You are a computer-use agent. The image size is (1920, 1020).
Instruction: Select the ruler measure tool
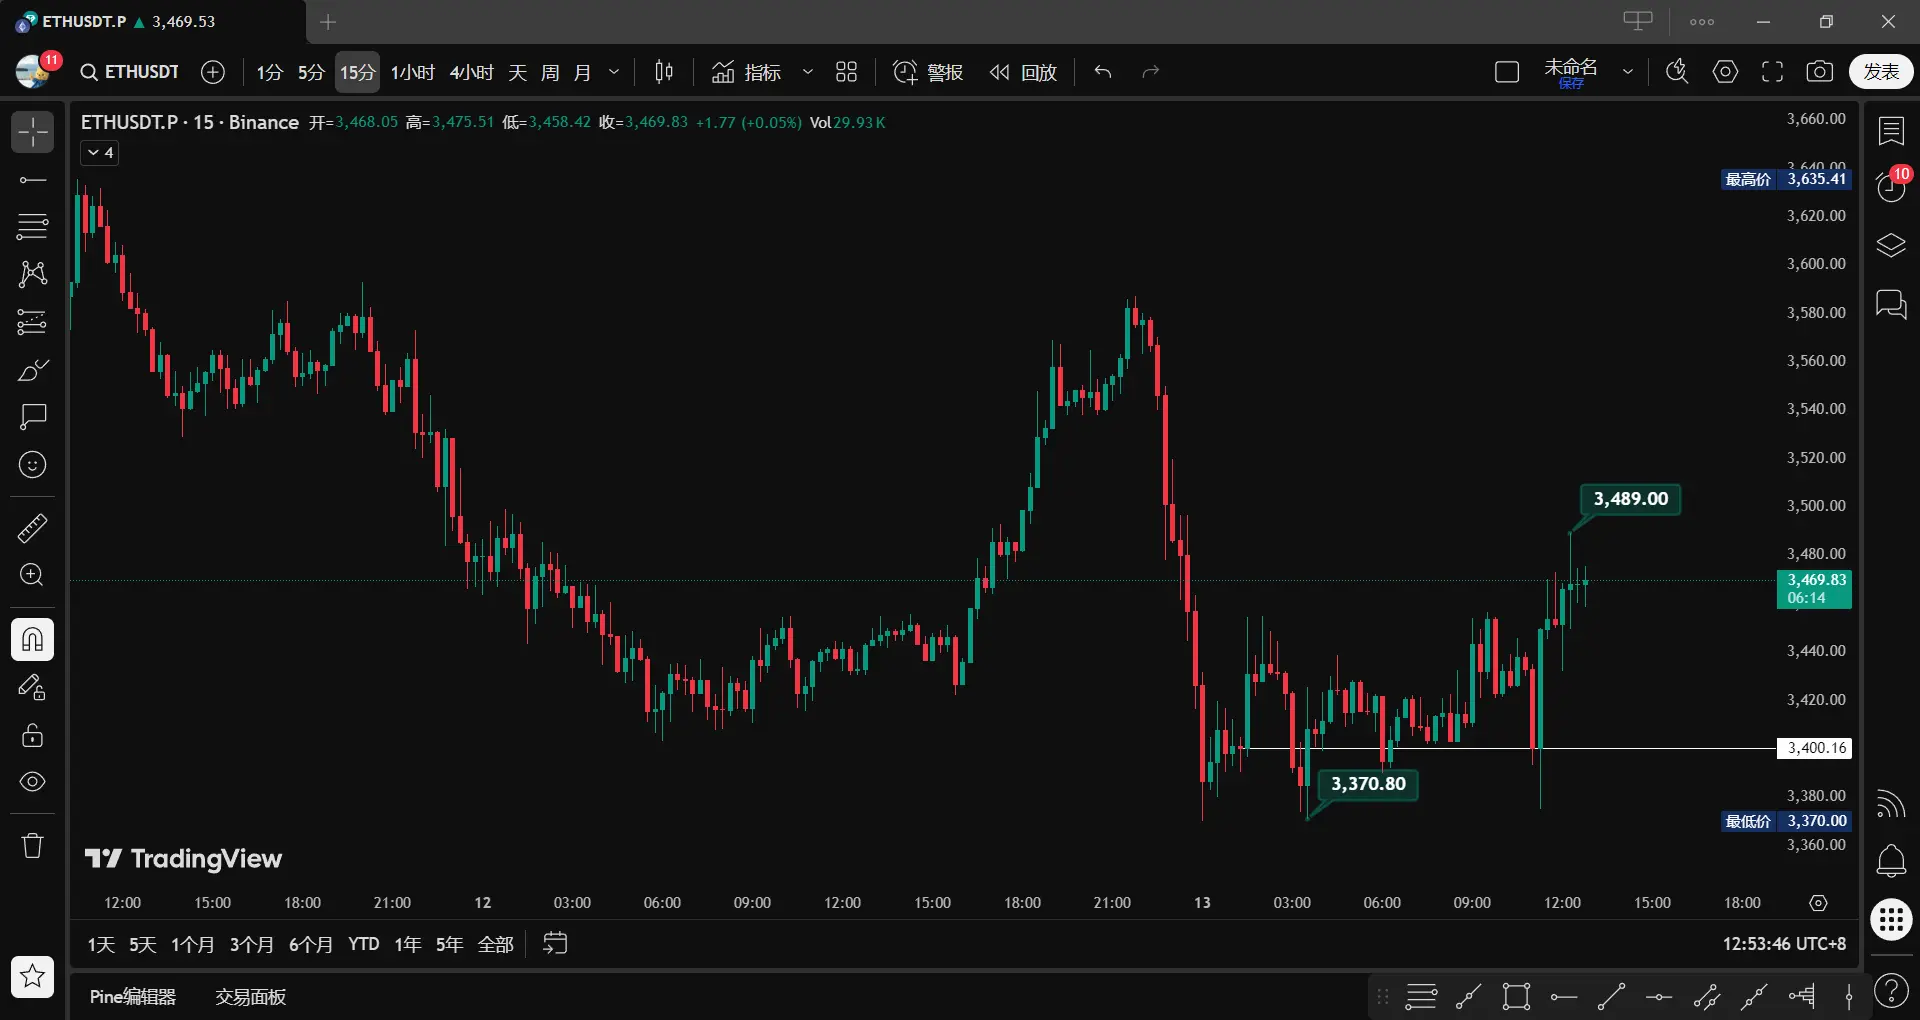click(32, 528)
